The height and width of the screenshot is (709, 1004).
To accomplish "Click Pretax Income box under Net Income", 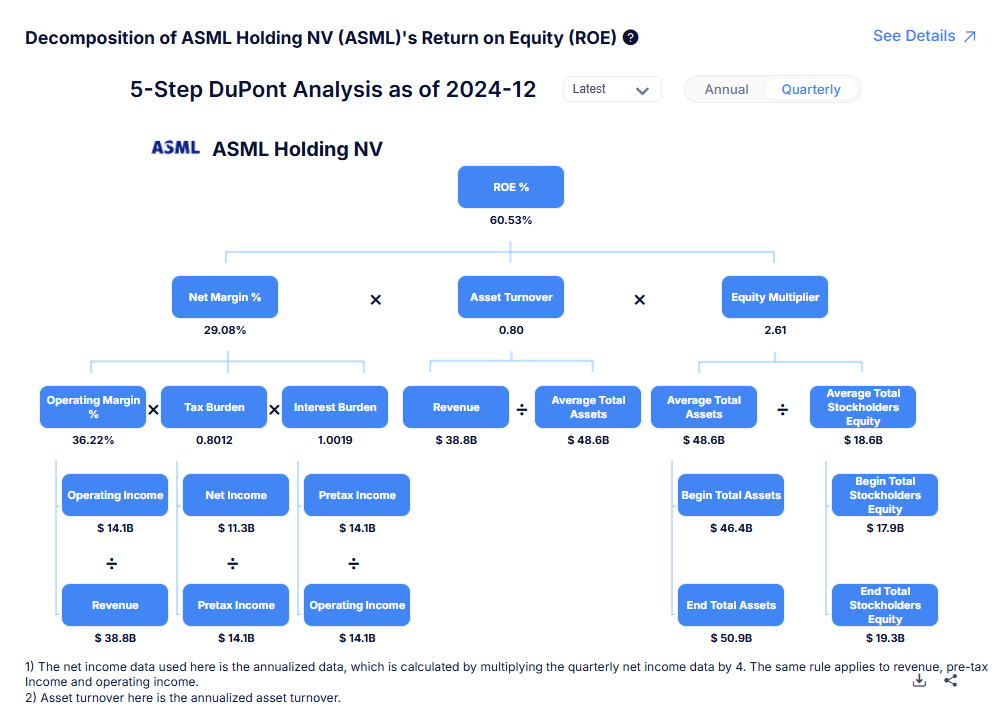I will click(x=236, y=605).
